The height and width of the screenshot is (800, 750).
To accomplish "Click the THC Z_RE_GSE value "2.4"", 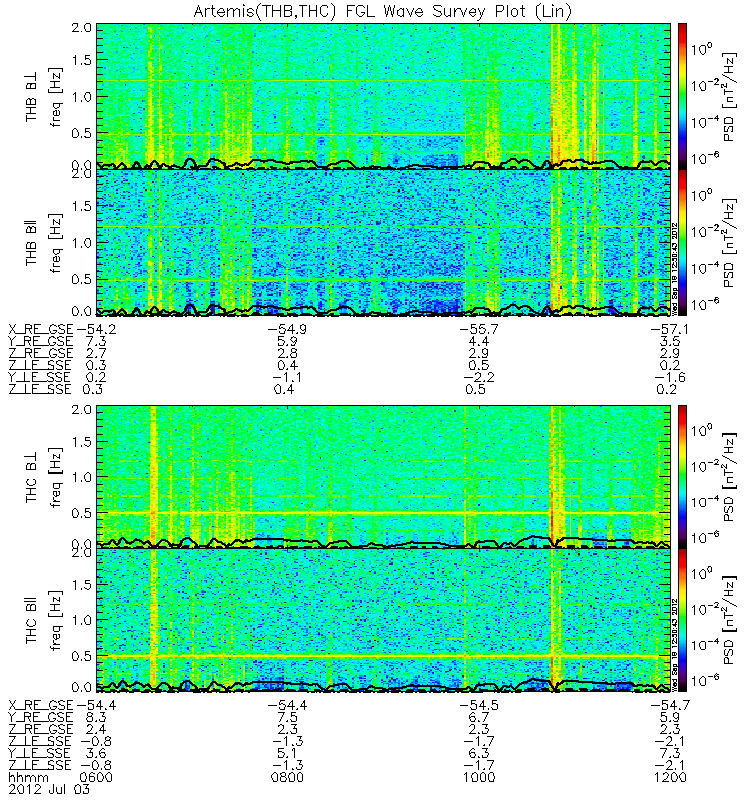I will tap(96, 729).
